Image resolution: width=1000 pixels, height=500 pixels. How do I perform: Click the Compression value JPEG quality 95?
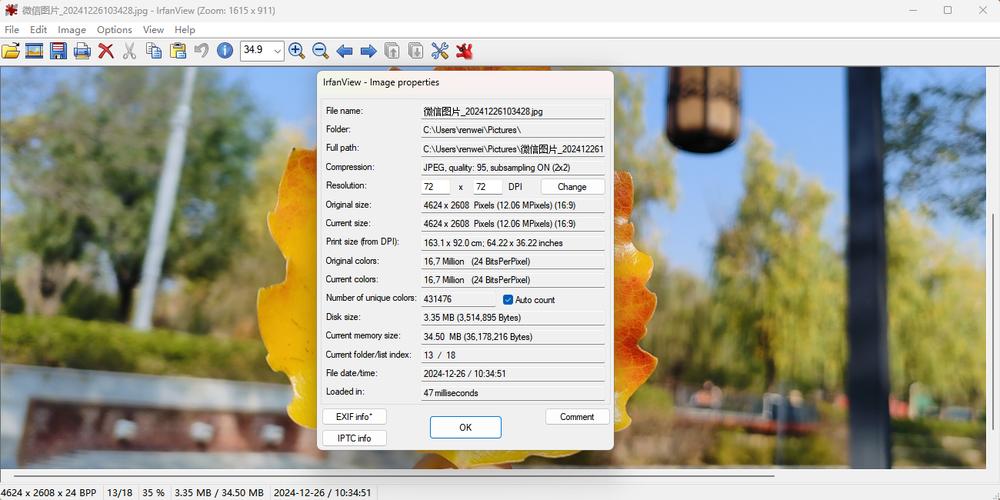(x=513, y=168)
